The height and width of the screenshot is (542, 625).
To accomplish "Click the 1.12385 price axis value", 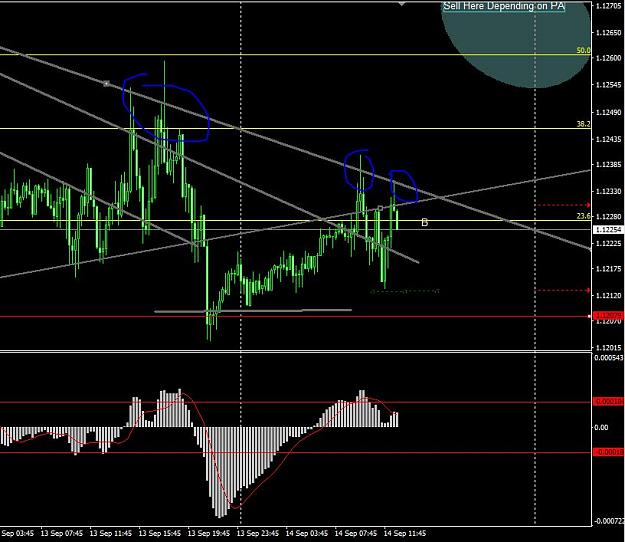I will pyautogui.click(x=608, y=164).
